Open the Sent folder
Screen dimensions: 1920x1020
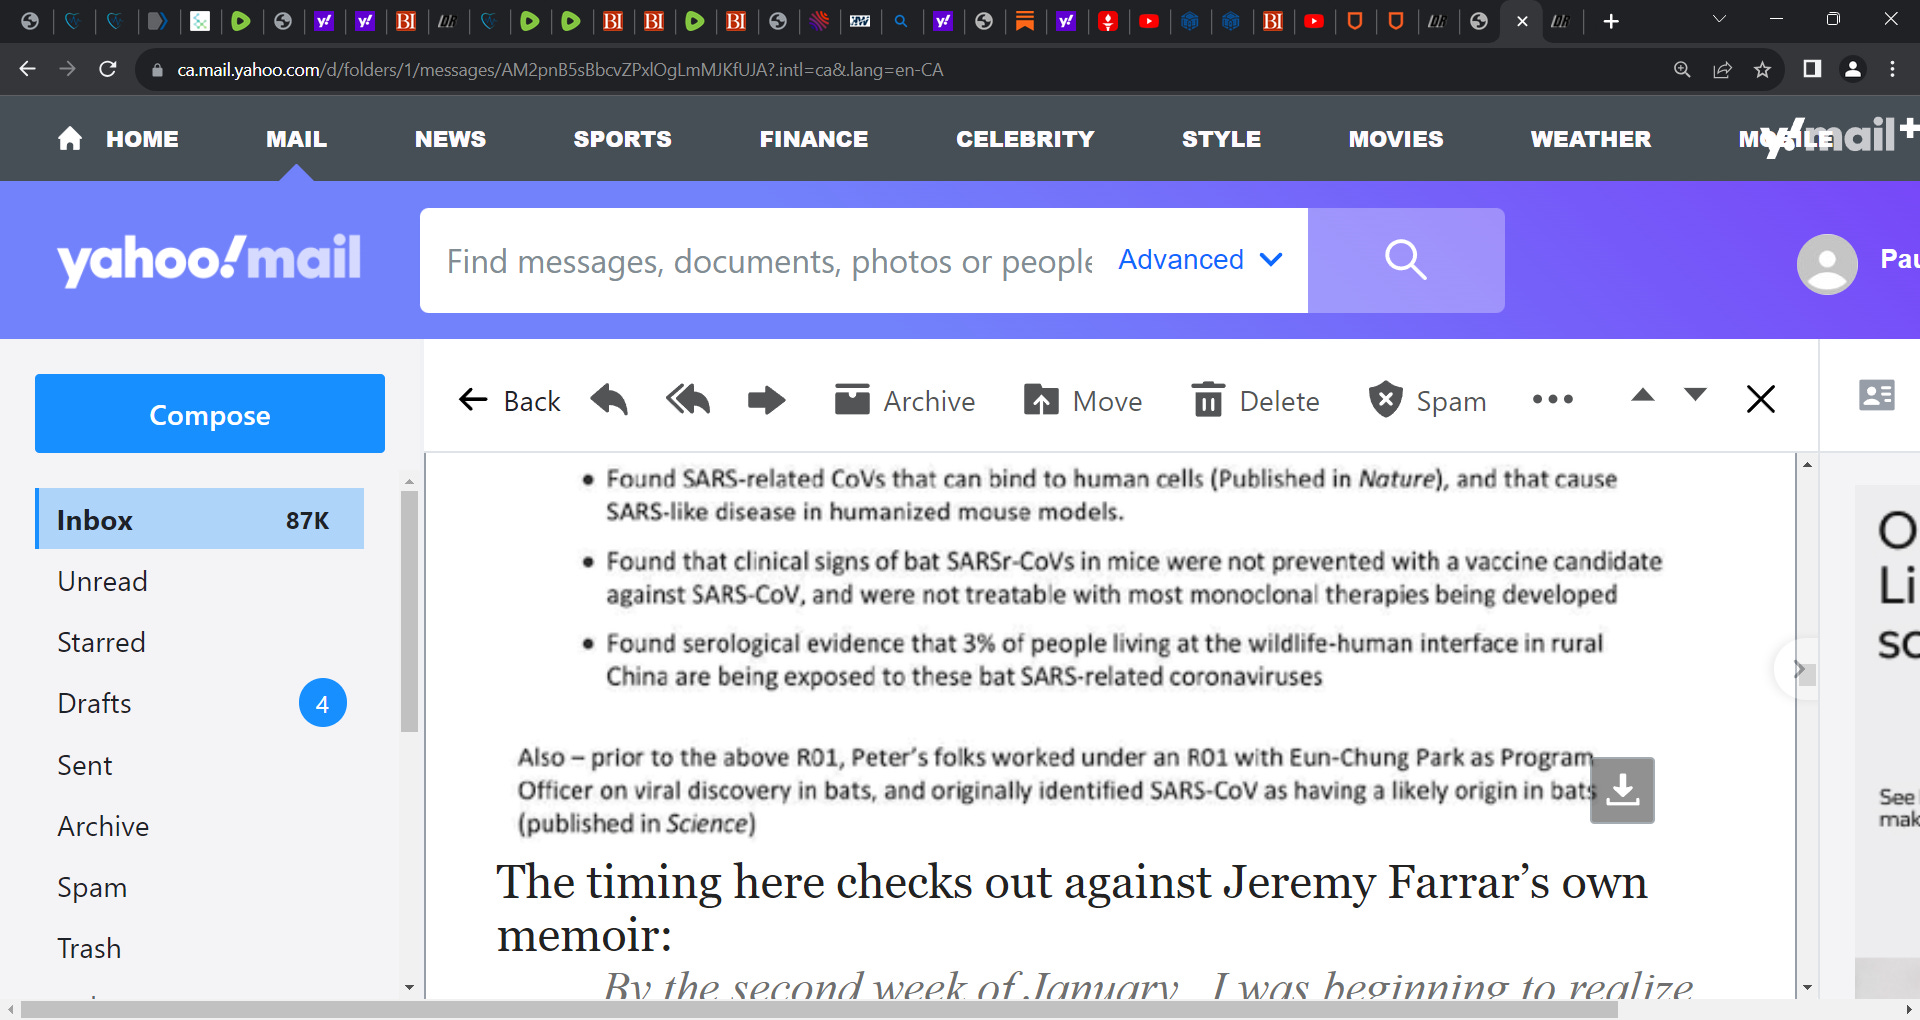[x=85, y=765]
